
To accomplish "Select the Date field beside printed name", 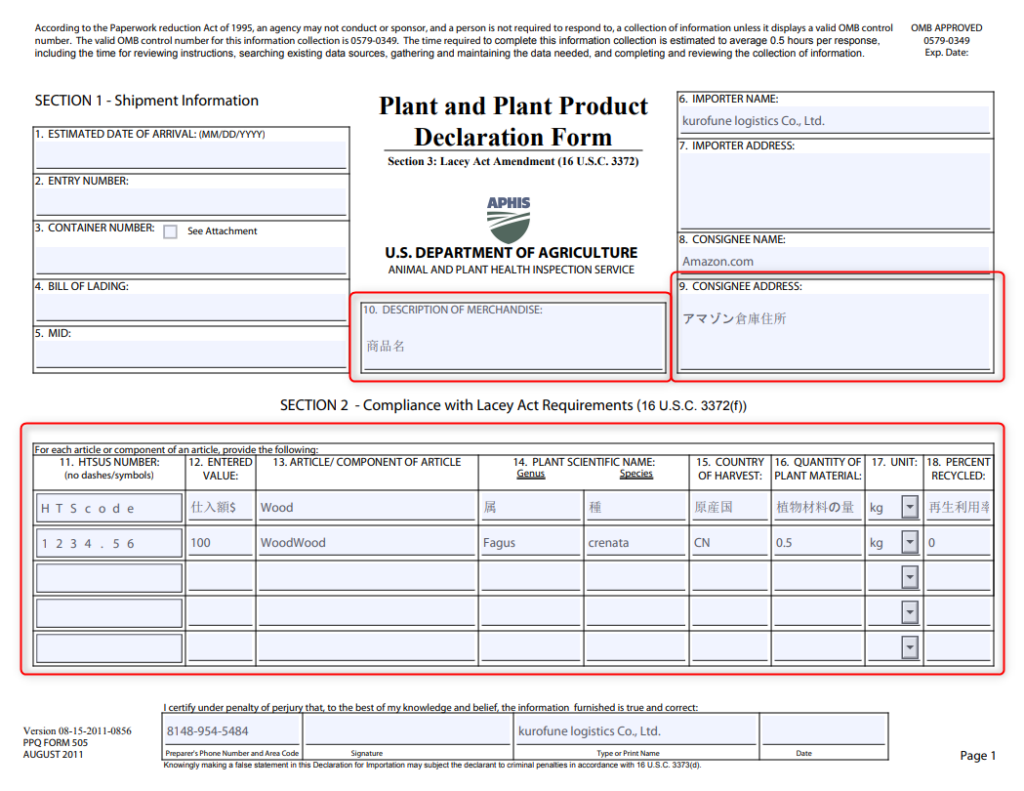I will pos(823,731).
